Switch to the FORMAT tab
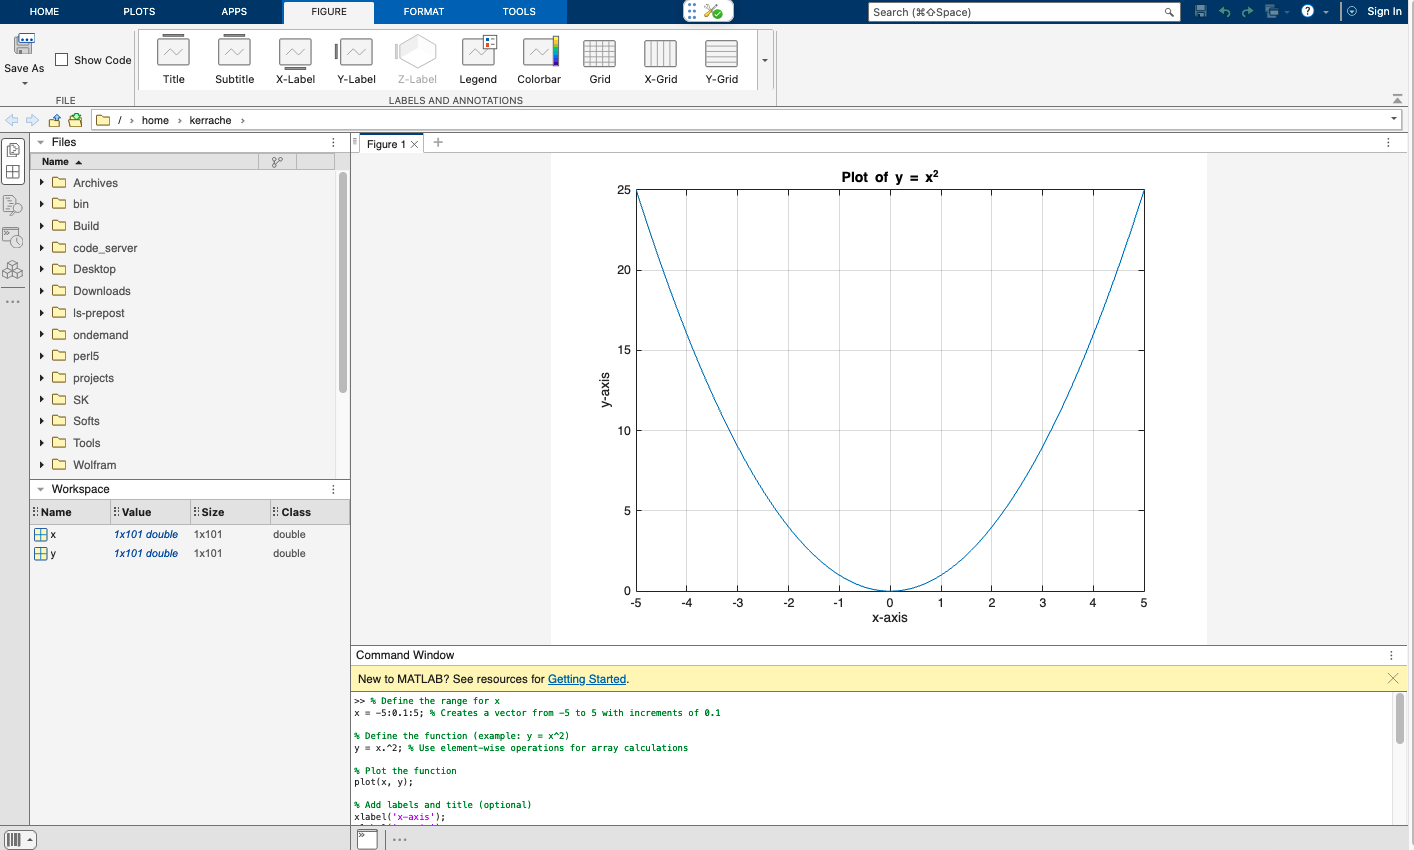 424,12
